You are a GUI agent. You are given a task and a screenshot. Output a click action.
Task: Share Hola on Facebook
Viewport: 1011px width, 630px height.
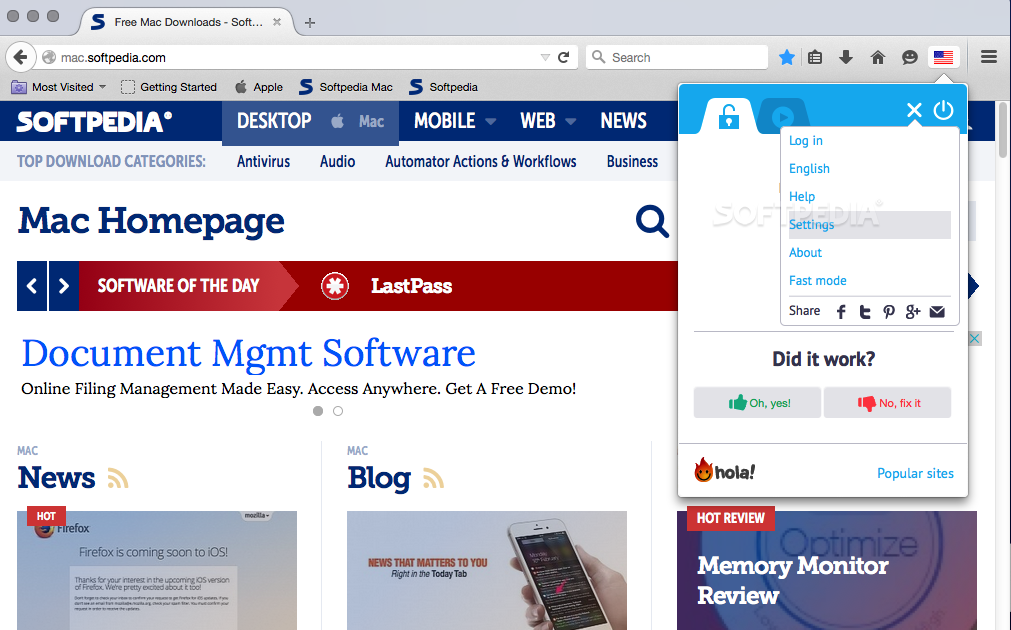[x=841, y=312]
